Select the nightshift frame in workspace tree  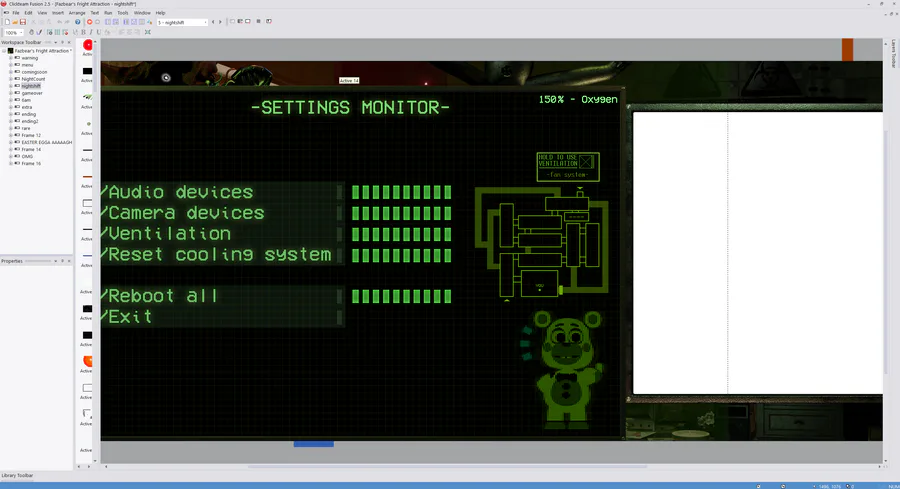pos(31,86)
